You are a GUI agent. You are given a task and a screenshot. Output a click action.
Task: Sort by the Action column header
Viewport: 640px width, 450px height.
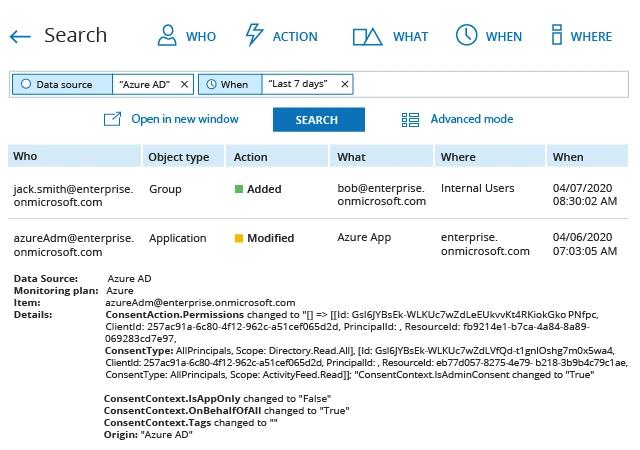click(x=277, y=156)
